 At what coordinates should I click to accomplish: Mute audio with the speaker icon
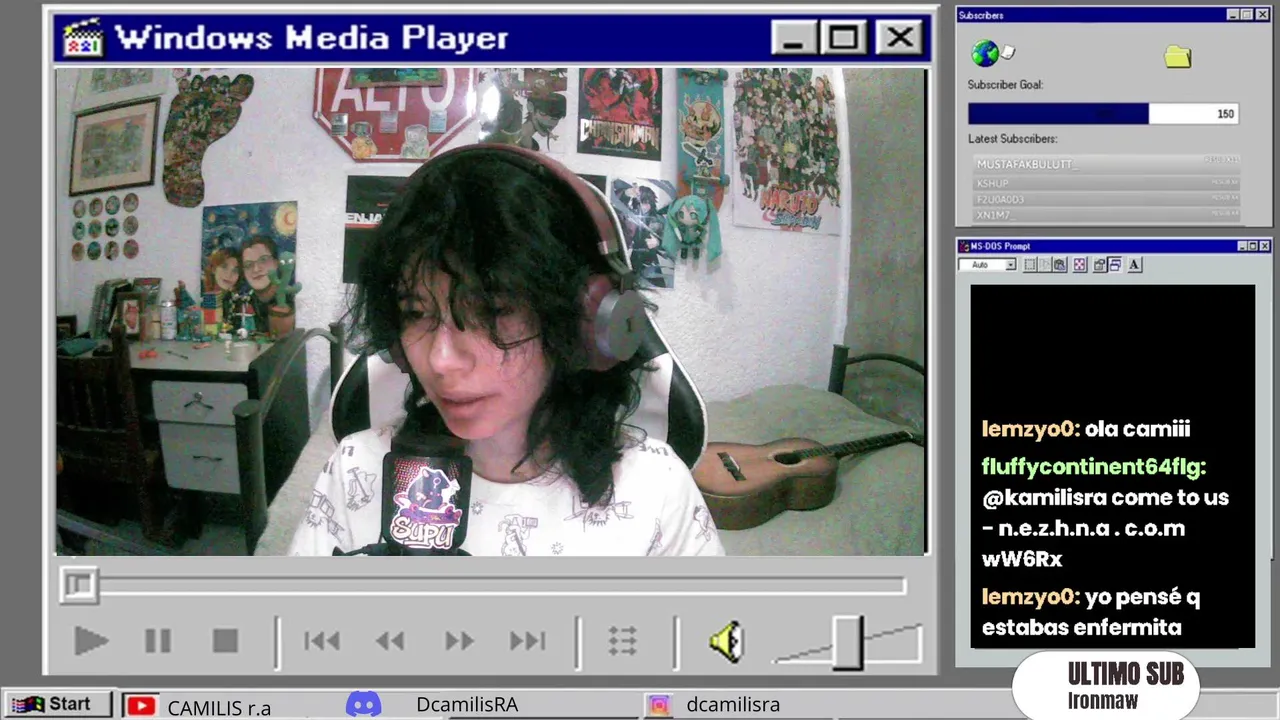tap(727, 641)
